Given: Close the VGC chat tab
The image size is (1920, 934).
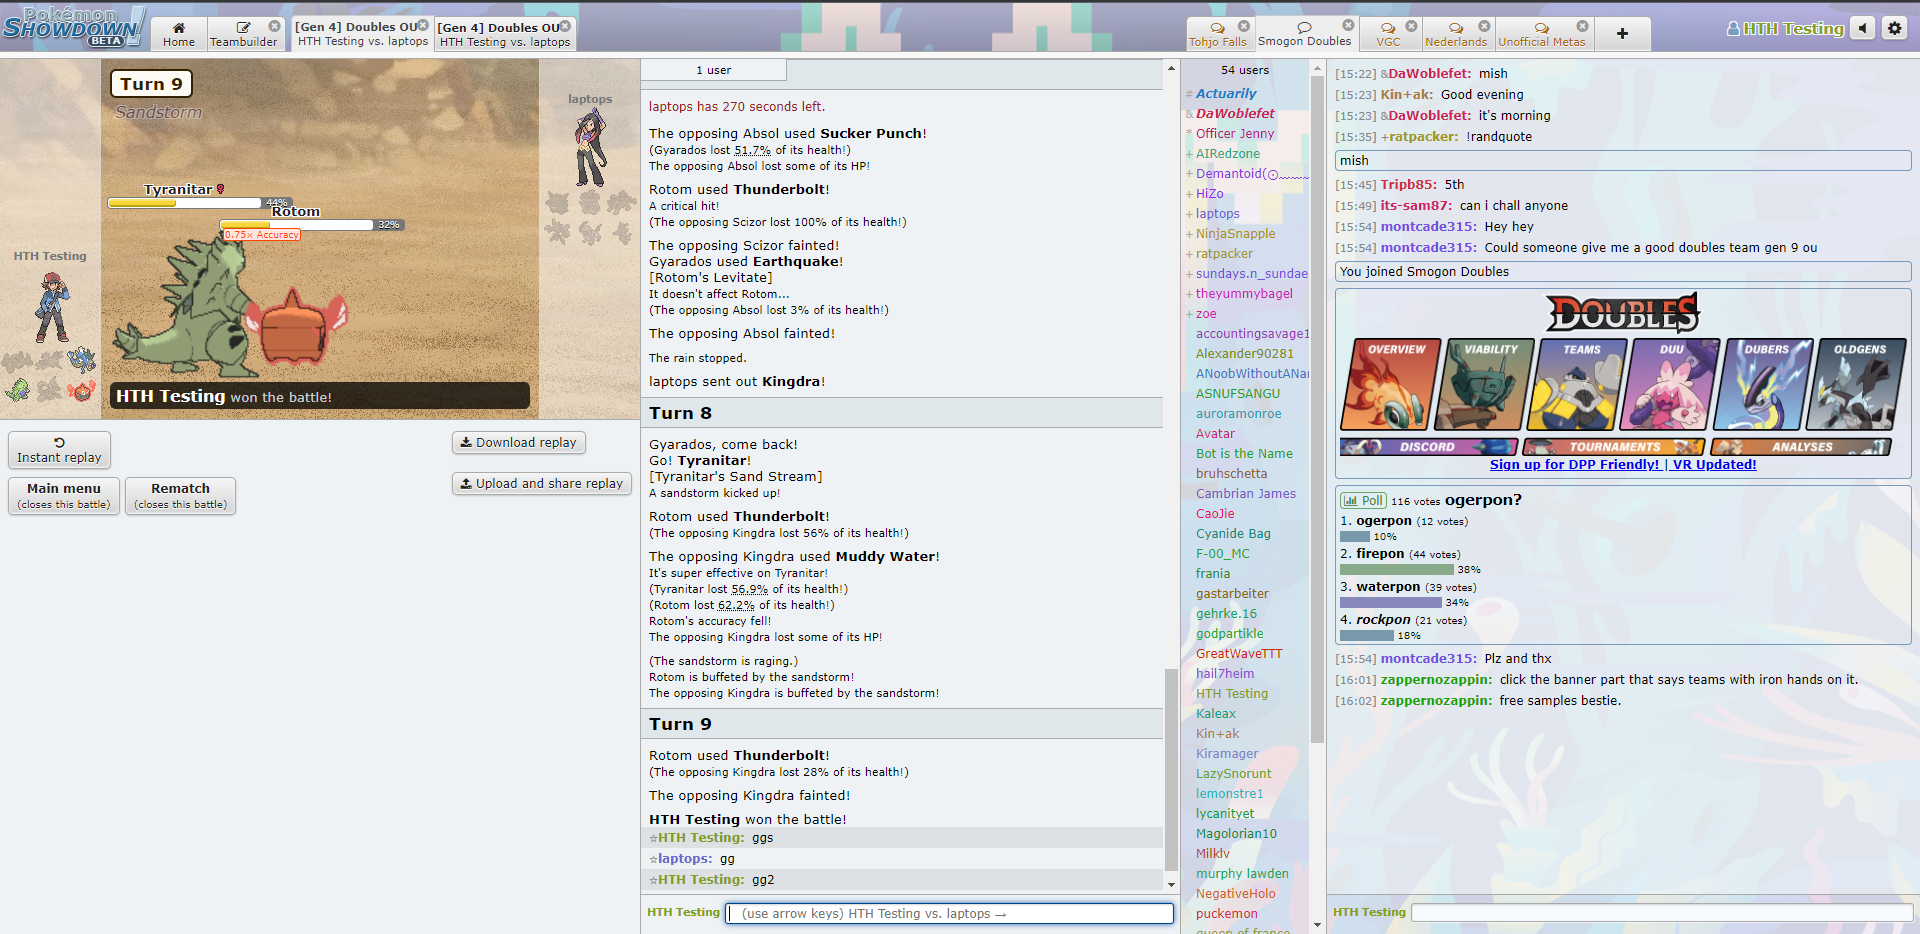Looking at the screenshot, I should click(x=1411, y=26).
